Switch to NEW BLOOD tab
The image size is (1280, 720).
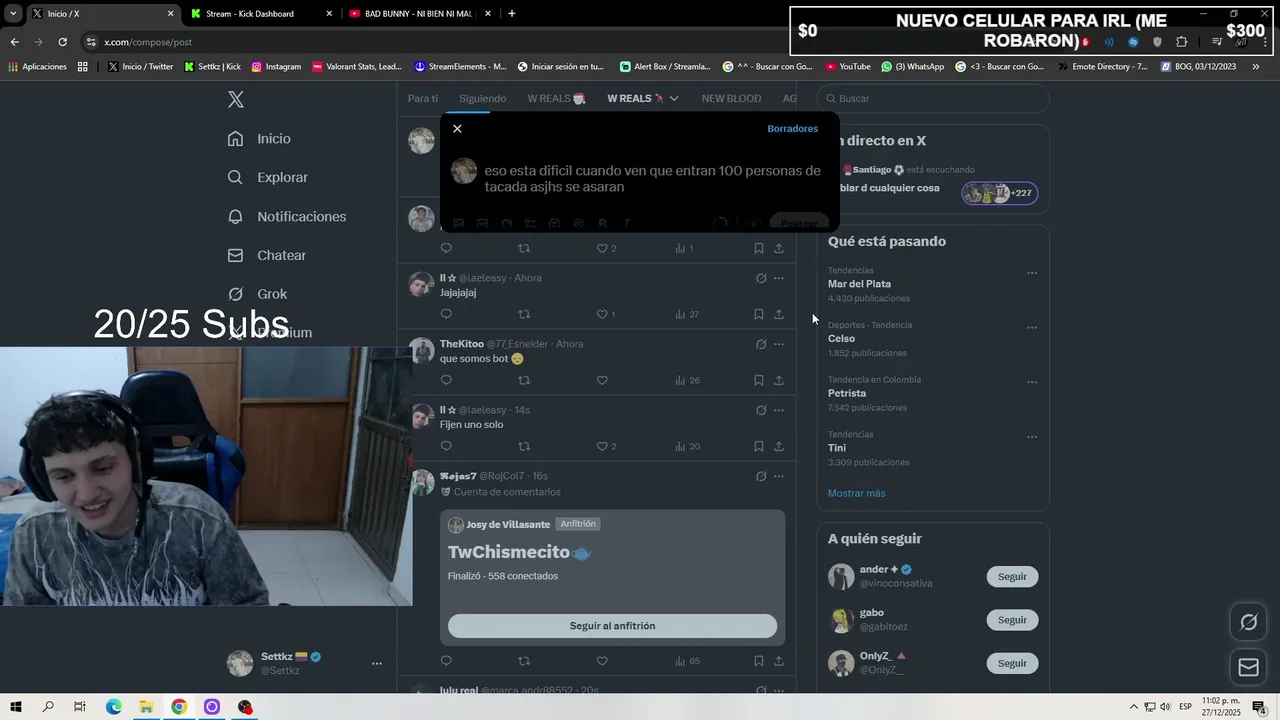point(731,98)
